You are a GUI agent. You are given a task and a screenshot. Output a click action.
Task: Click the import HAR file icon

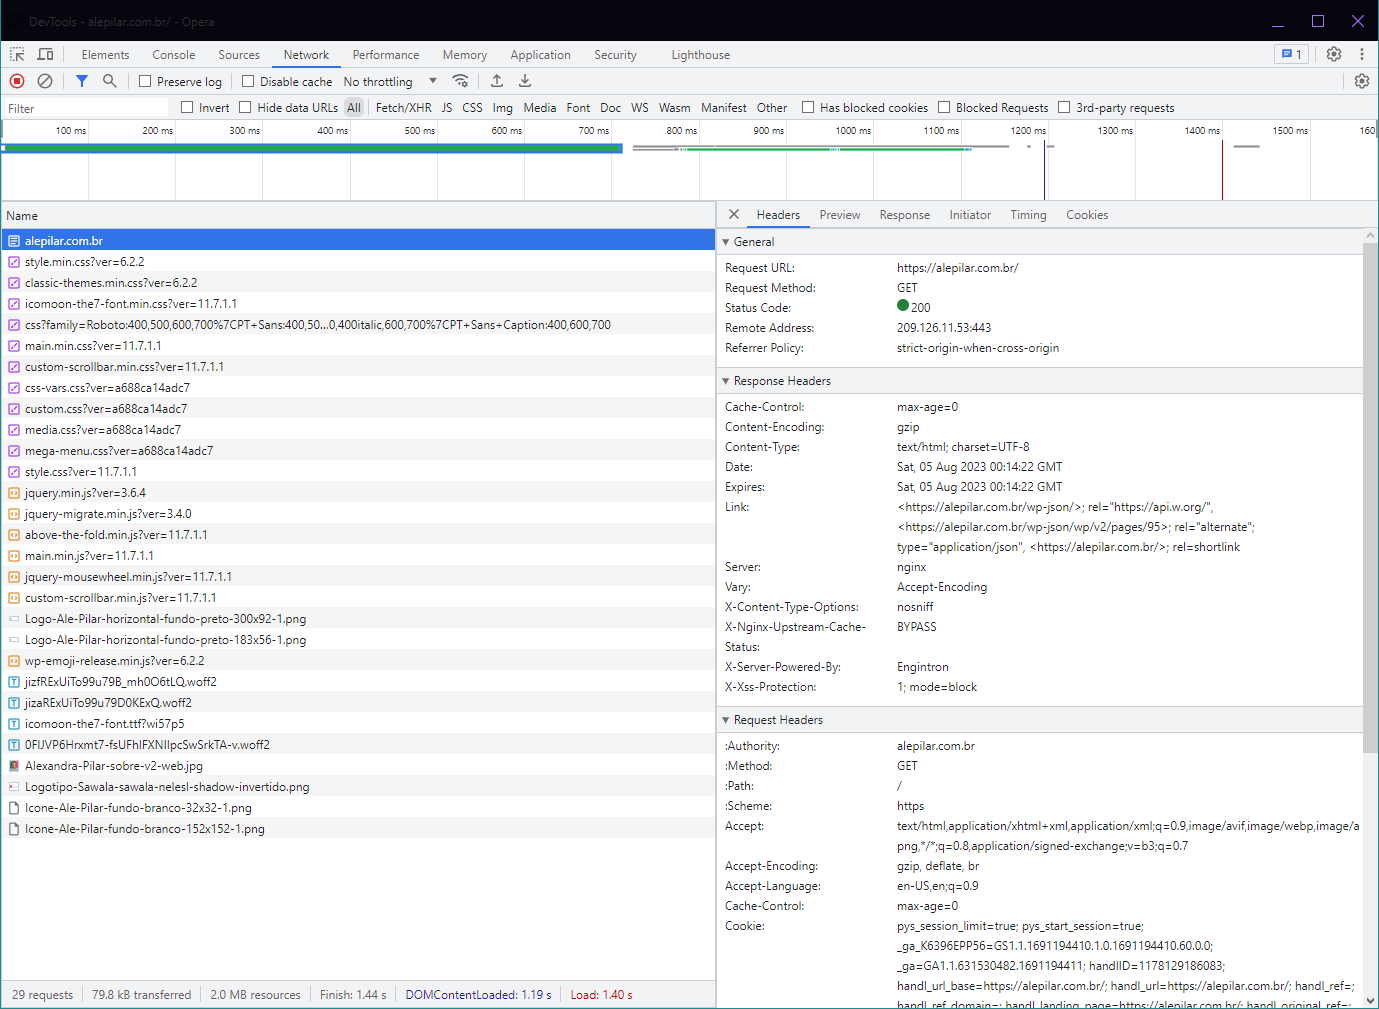pos(497,81)
